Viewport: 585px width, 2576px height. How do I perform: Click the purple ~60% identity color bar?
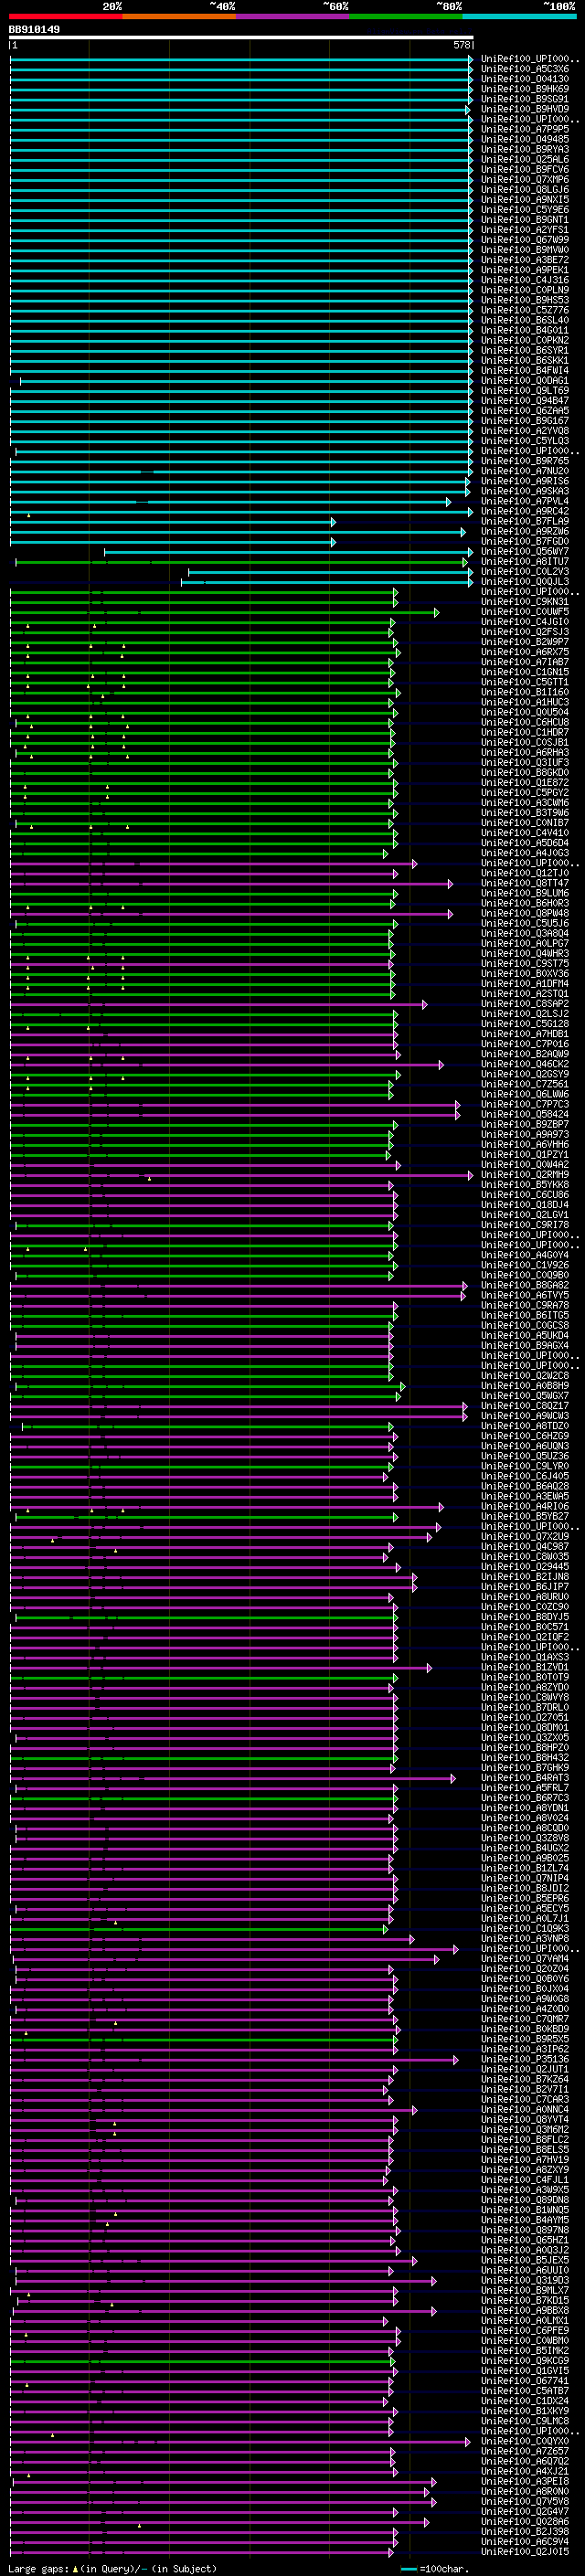click(293, 16)
